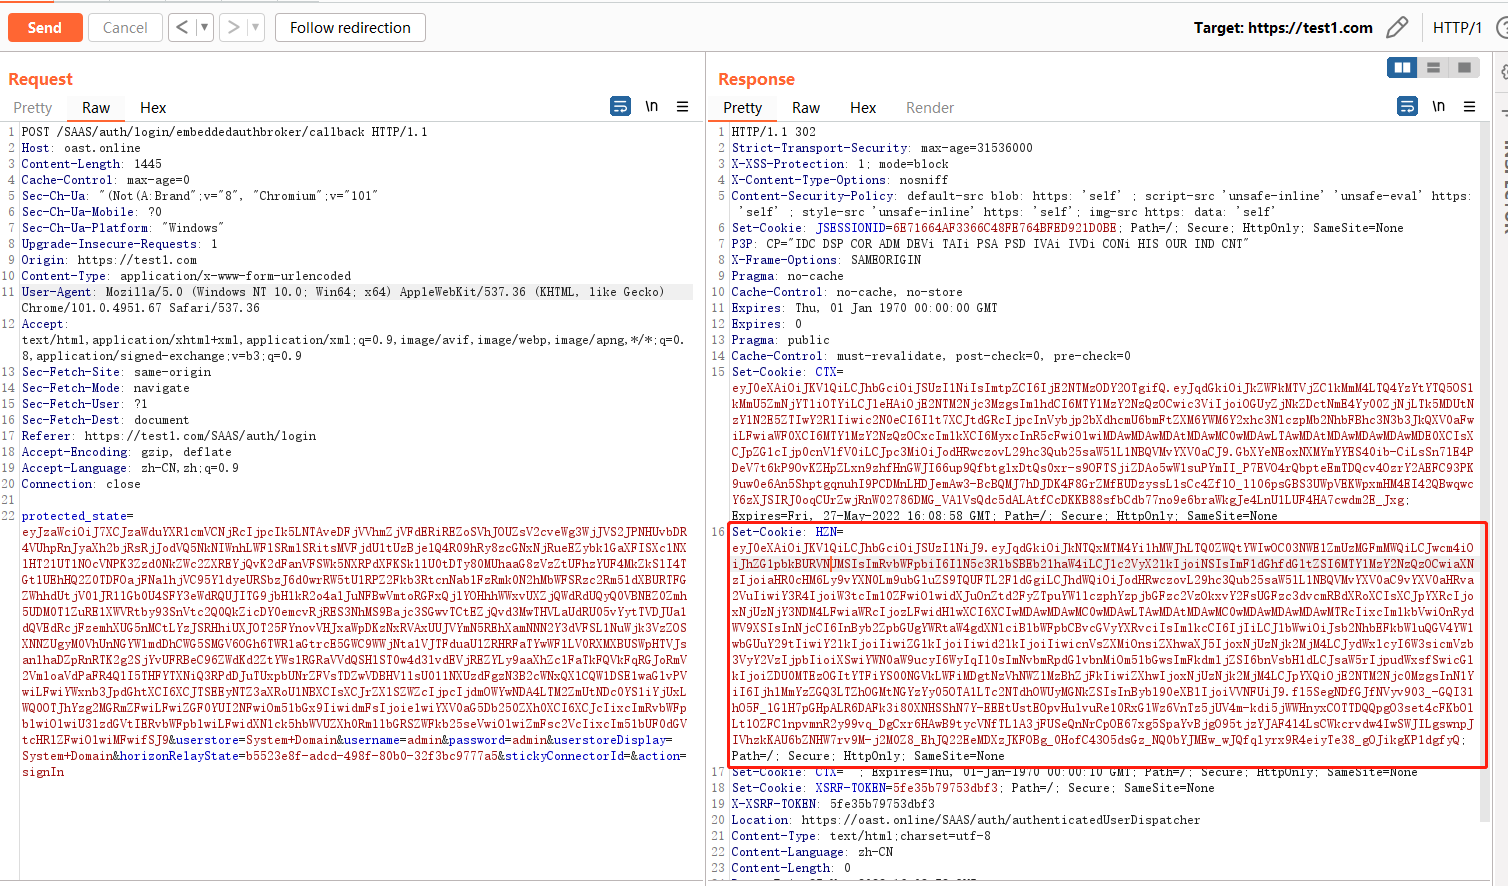
Task: Open the back-history dropdown arrow
Action: pos(204,27)
